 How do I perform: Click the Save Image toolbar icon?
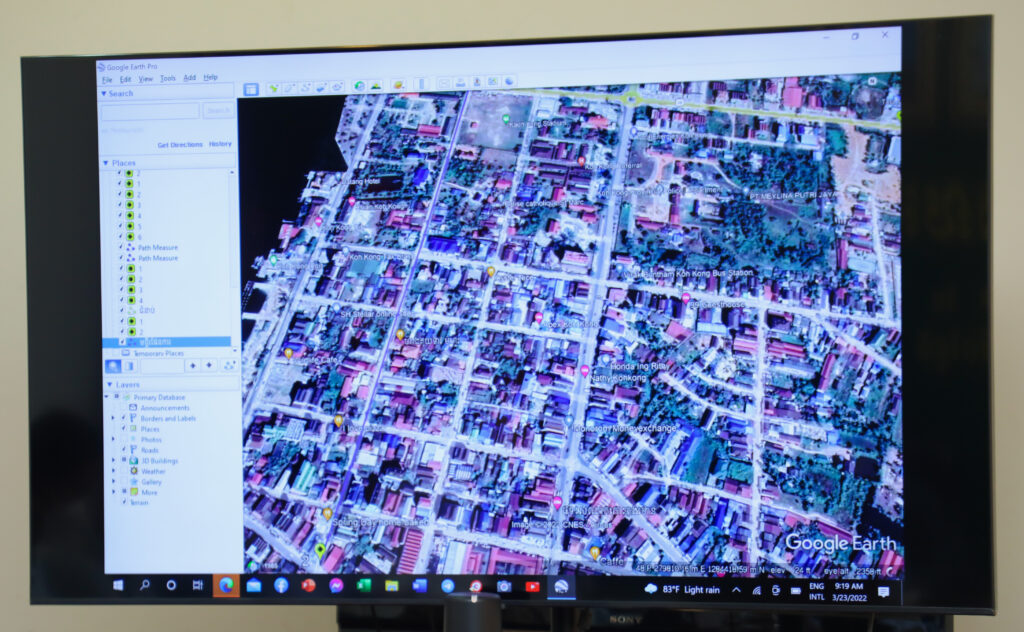tap(476, 82)
